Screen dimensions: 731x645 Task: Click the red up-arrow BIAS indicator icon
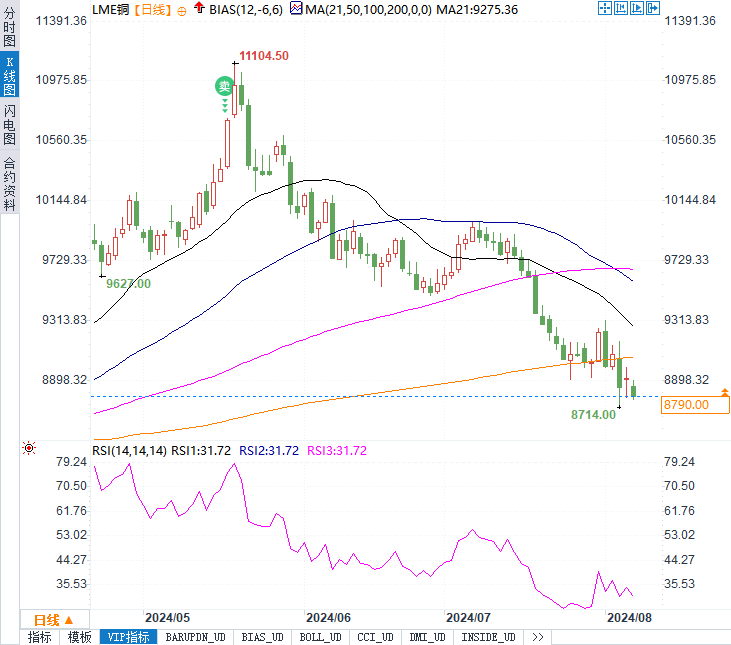(x=199, y=8)
